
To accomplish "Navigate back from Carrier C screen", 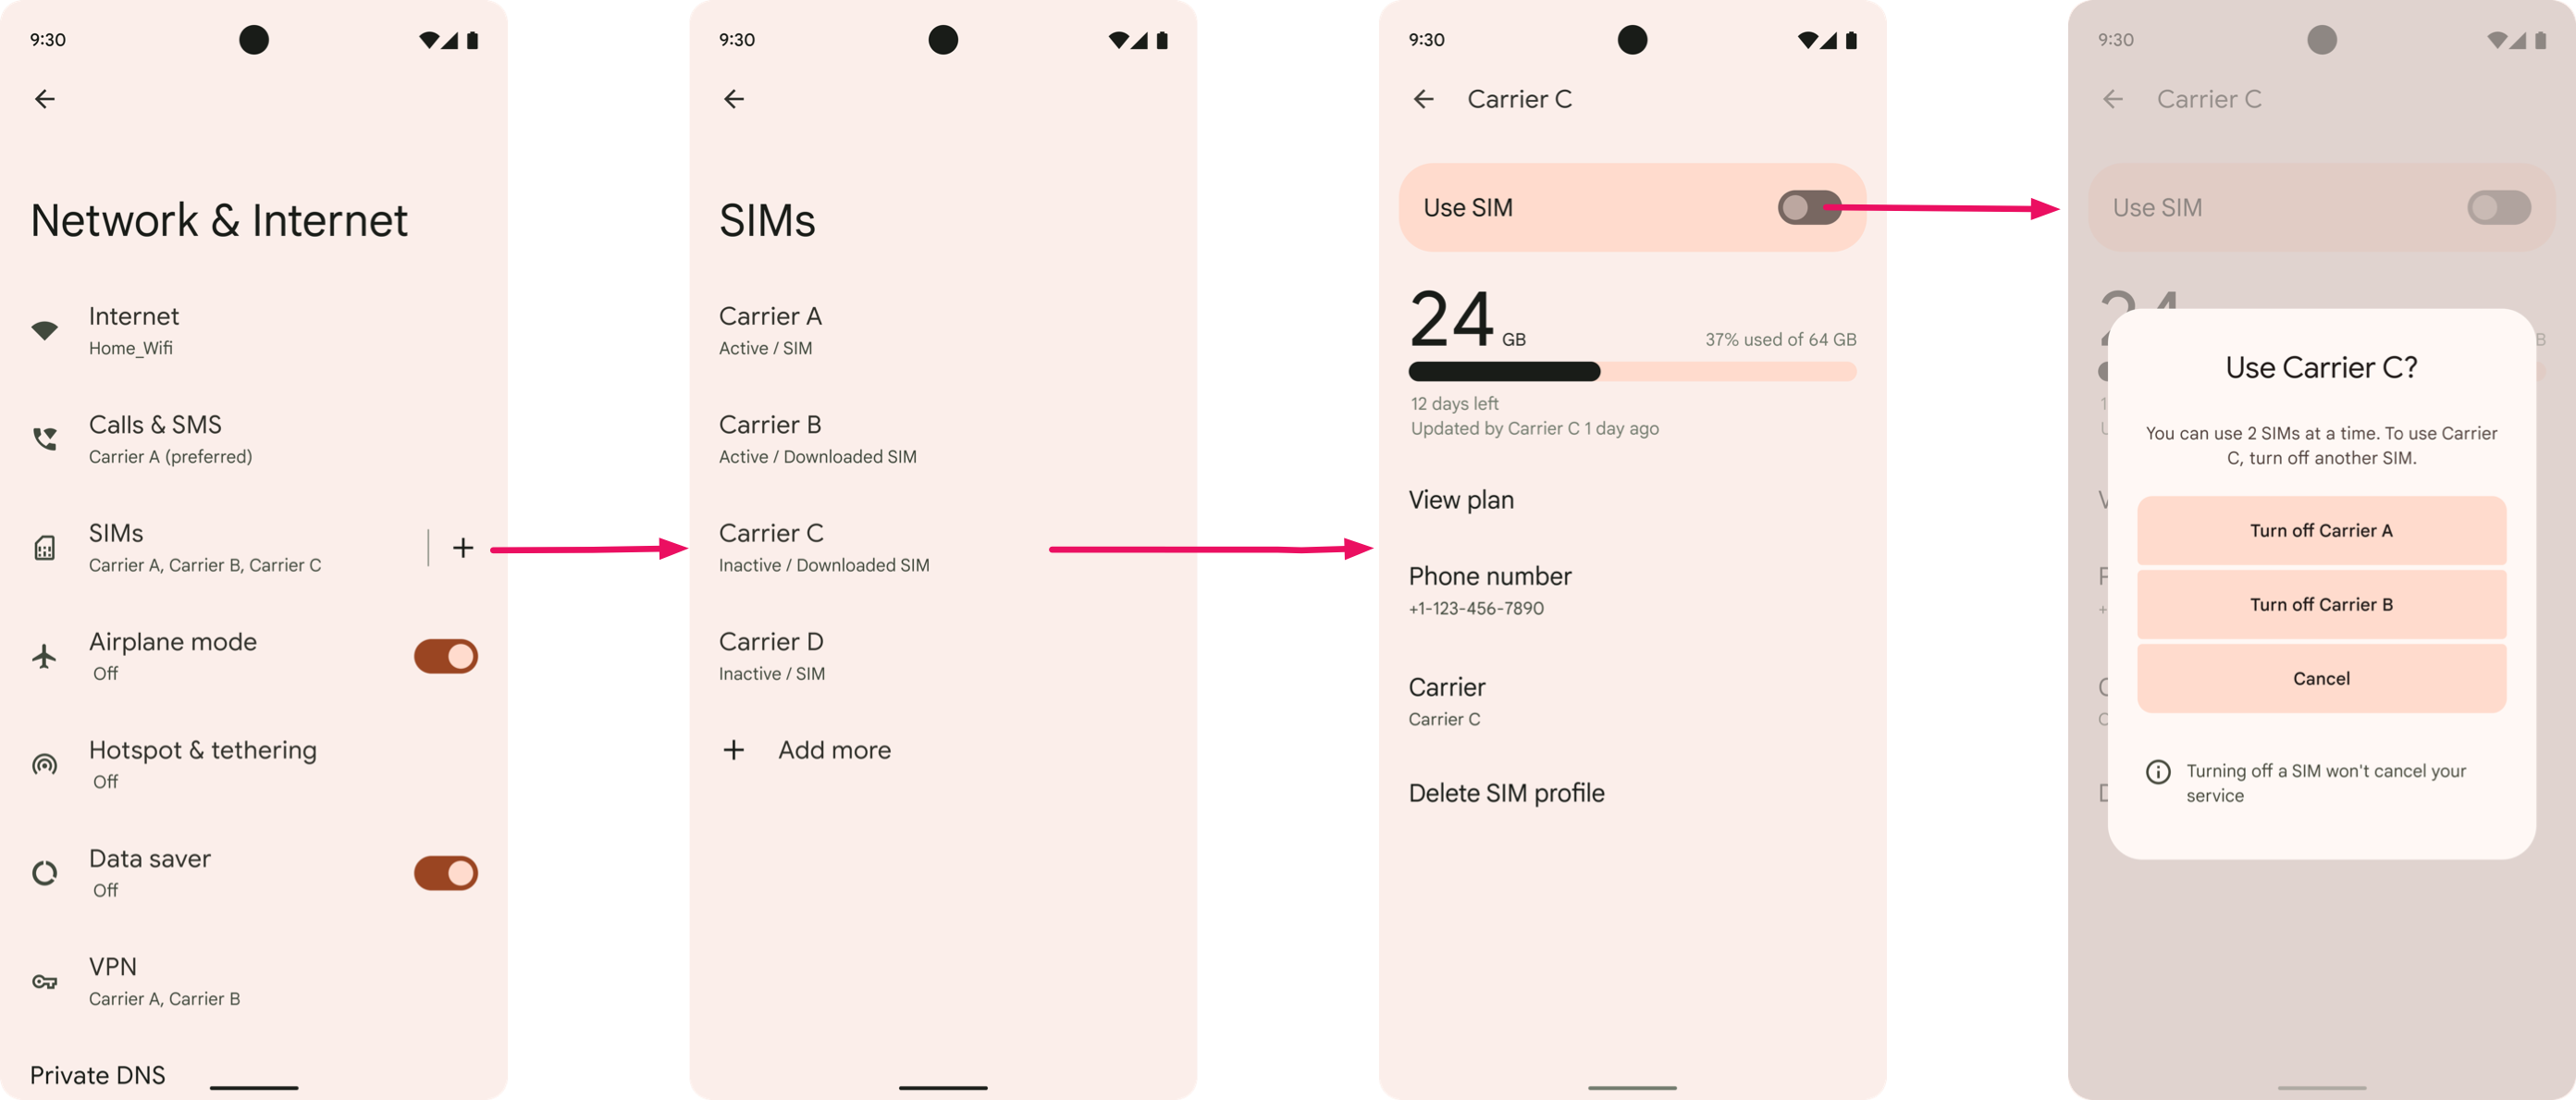I will click(x=1423, y=99).
